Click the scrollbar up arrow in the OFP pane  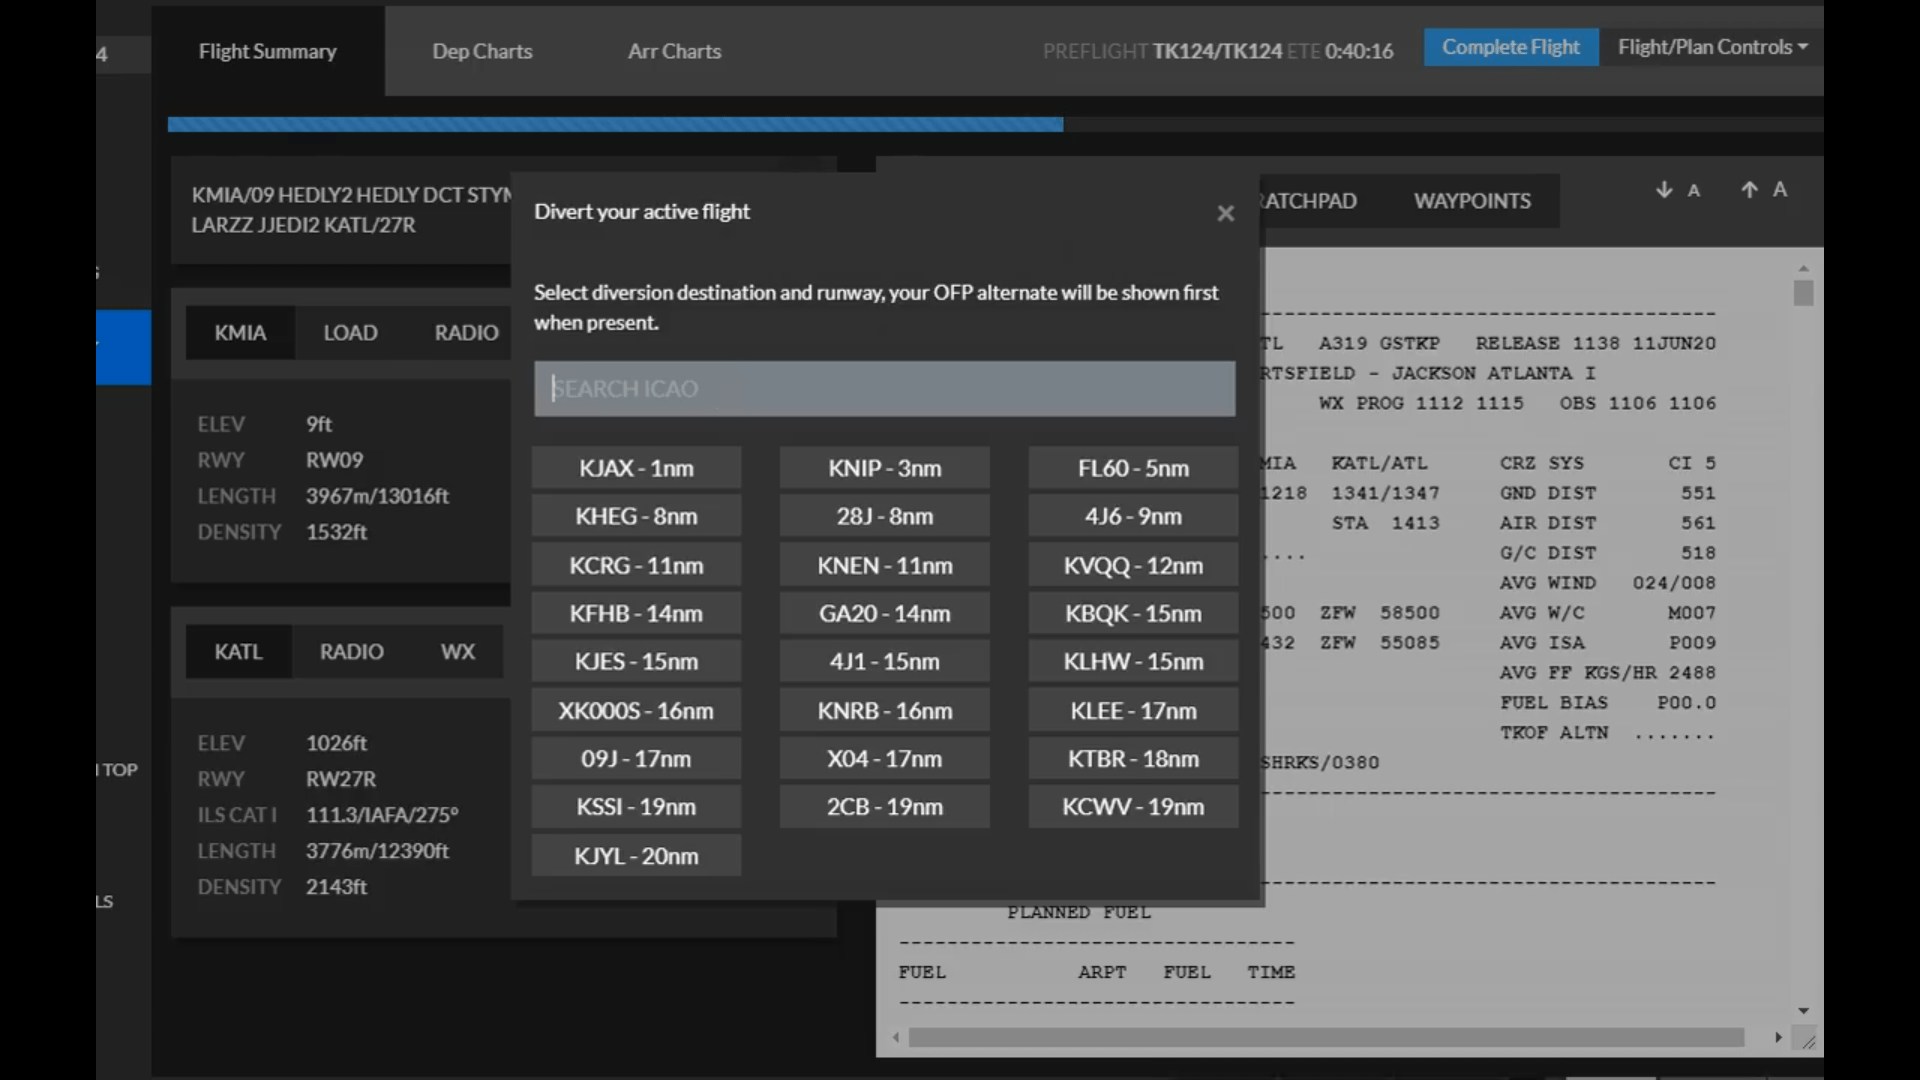coord(1803,268)
